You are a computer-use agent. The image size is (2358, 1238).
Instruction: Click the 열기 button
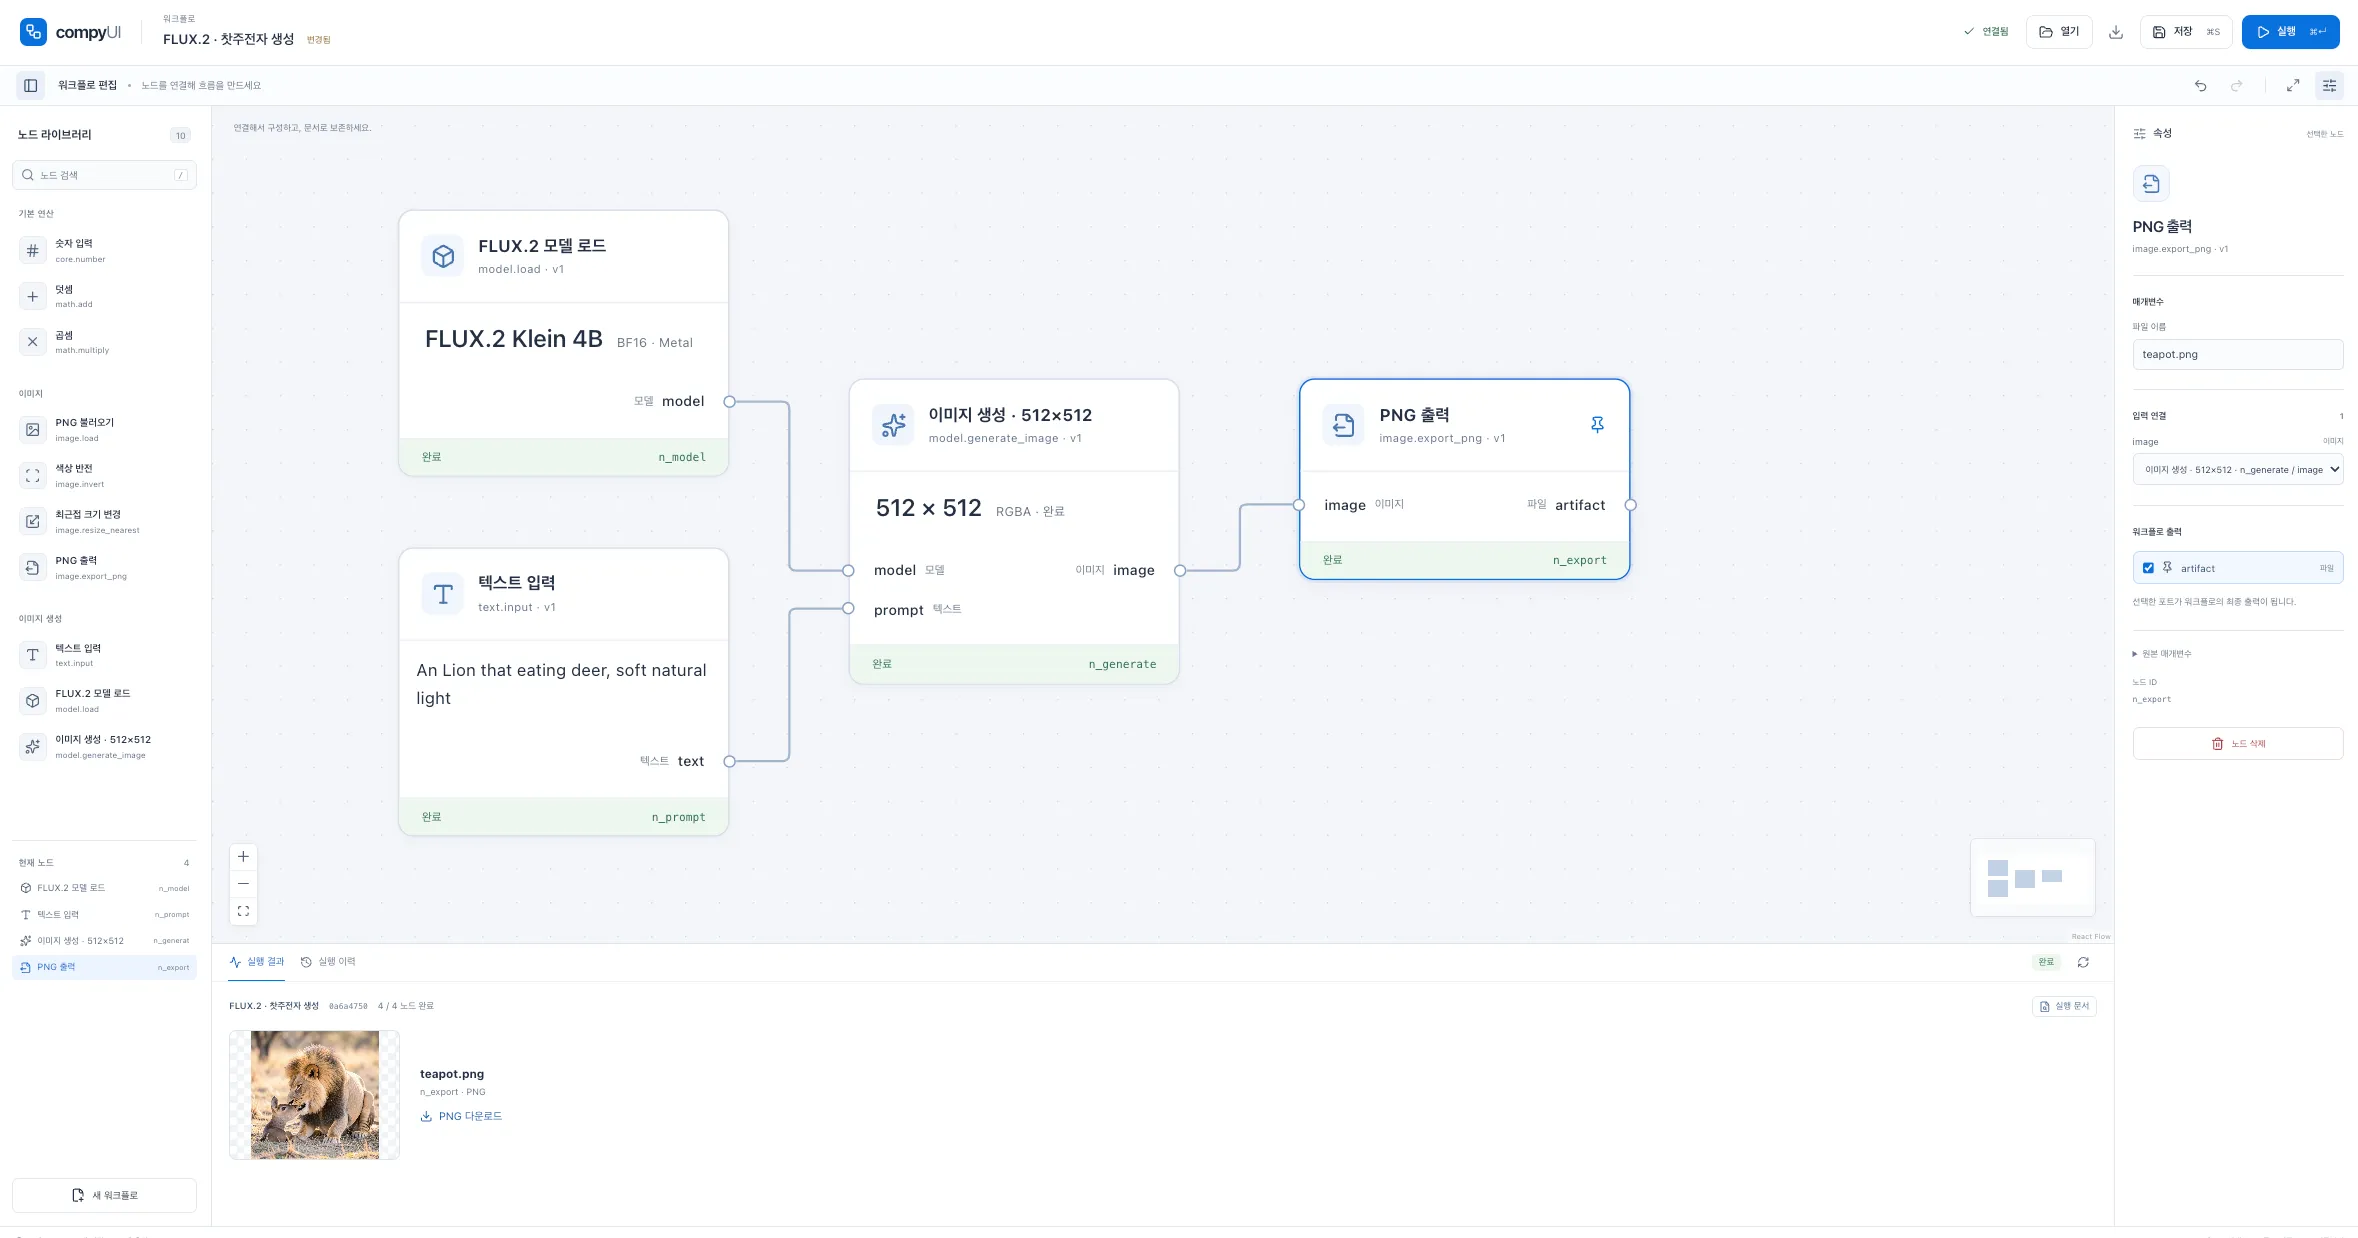click(2059, 32)
